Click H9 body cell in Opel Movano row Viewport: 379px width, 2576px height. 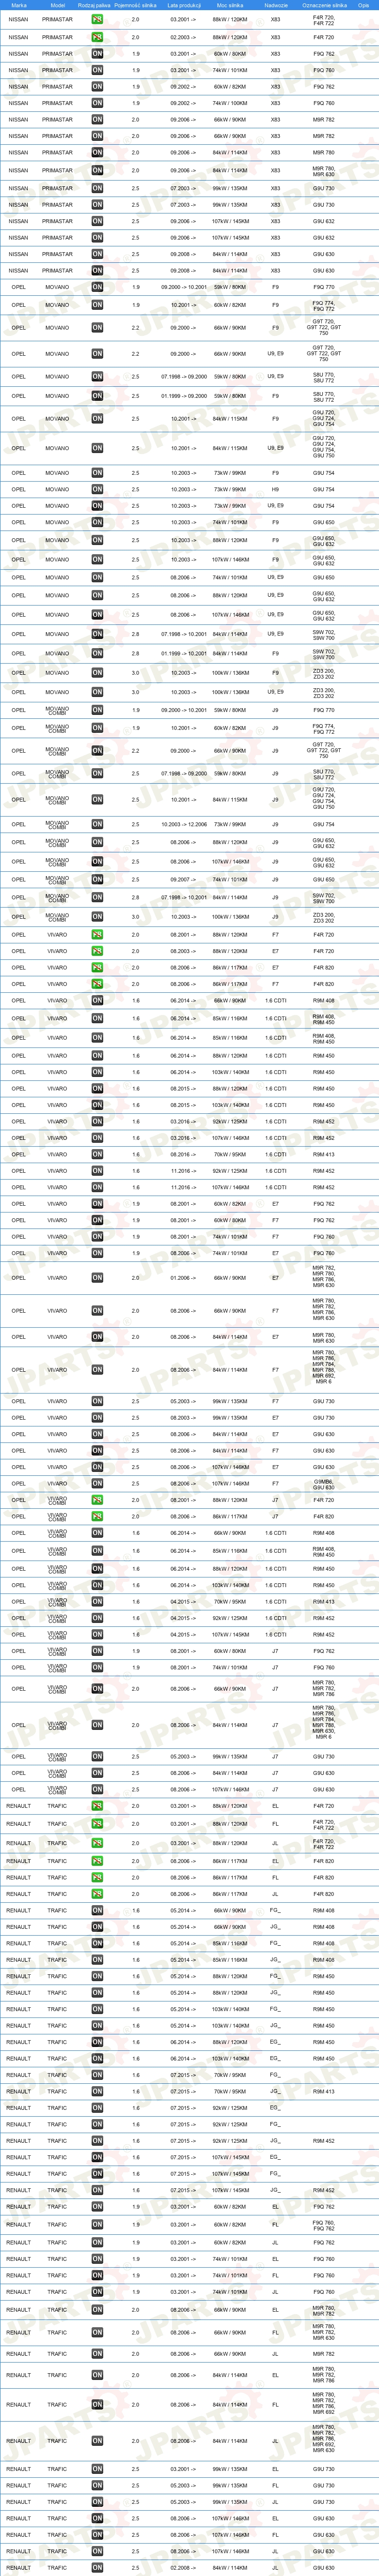[276, 490]
